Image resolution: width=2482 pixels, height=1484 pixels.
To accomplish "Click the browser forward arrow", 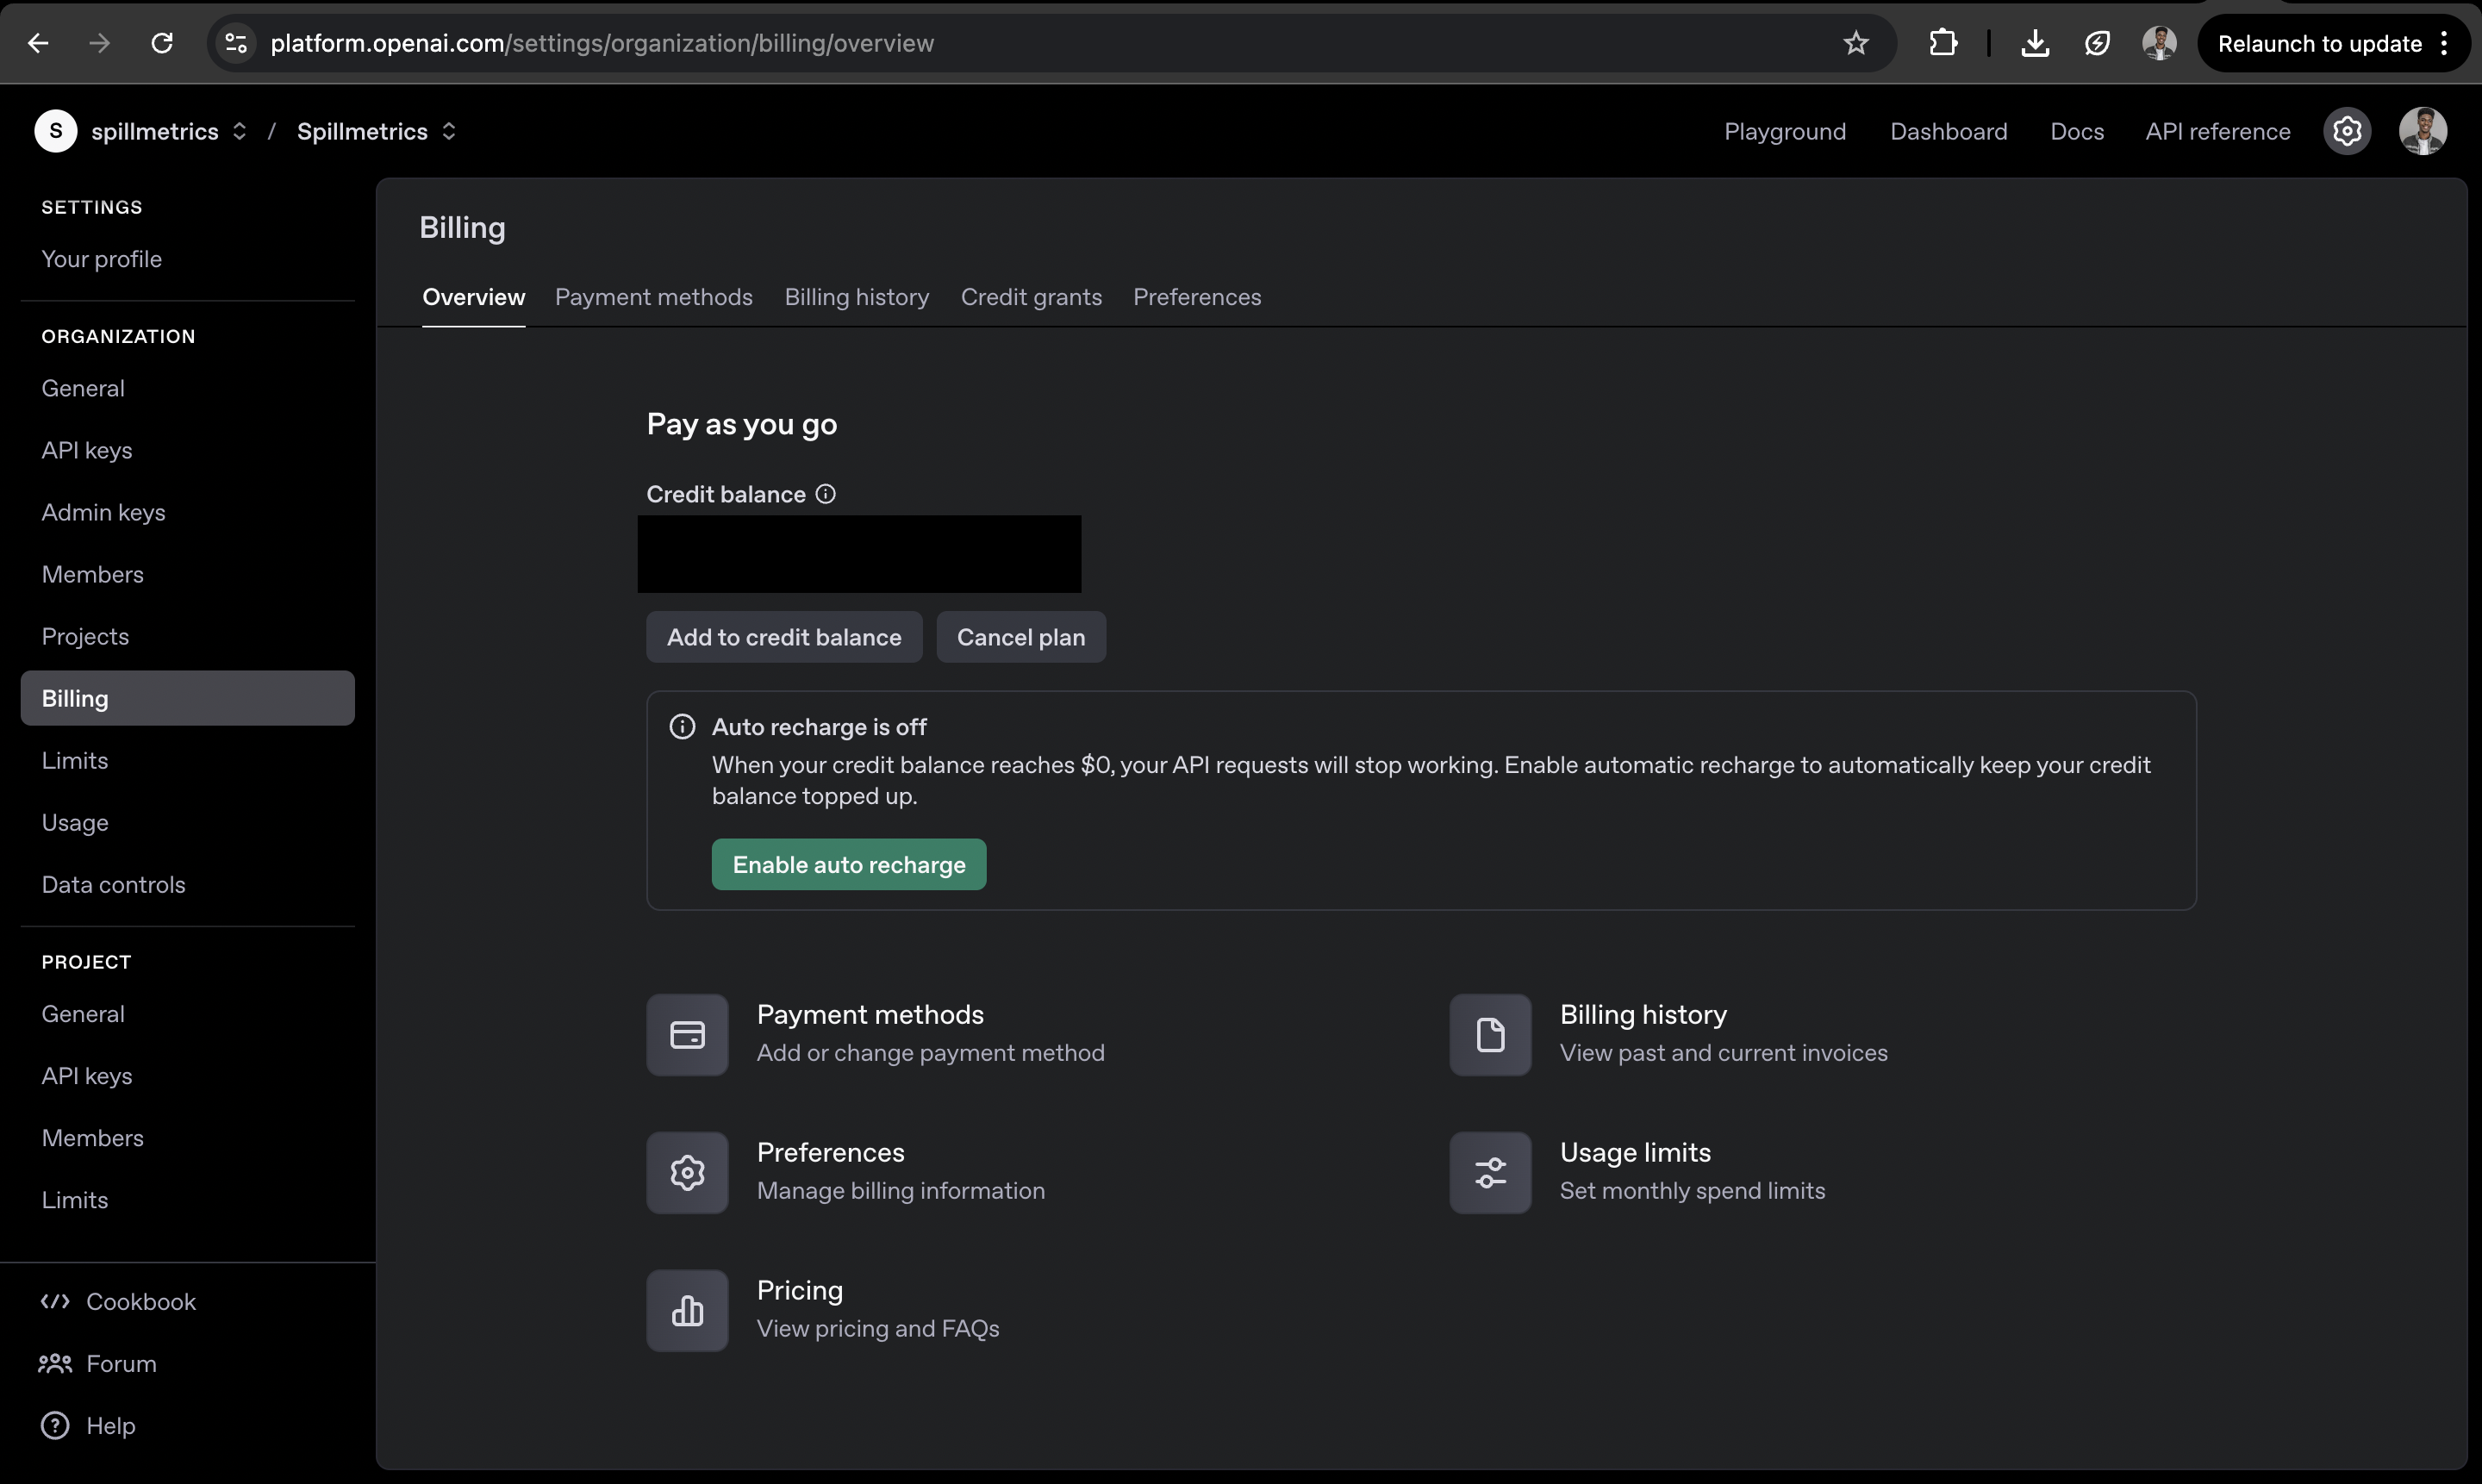I will pyautogui.click(x=99, y=43).
